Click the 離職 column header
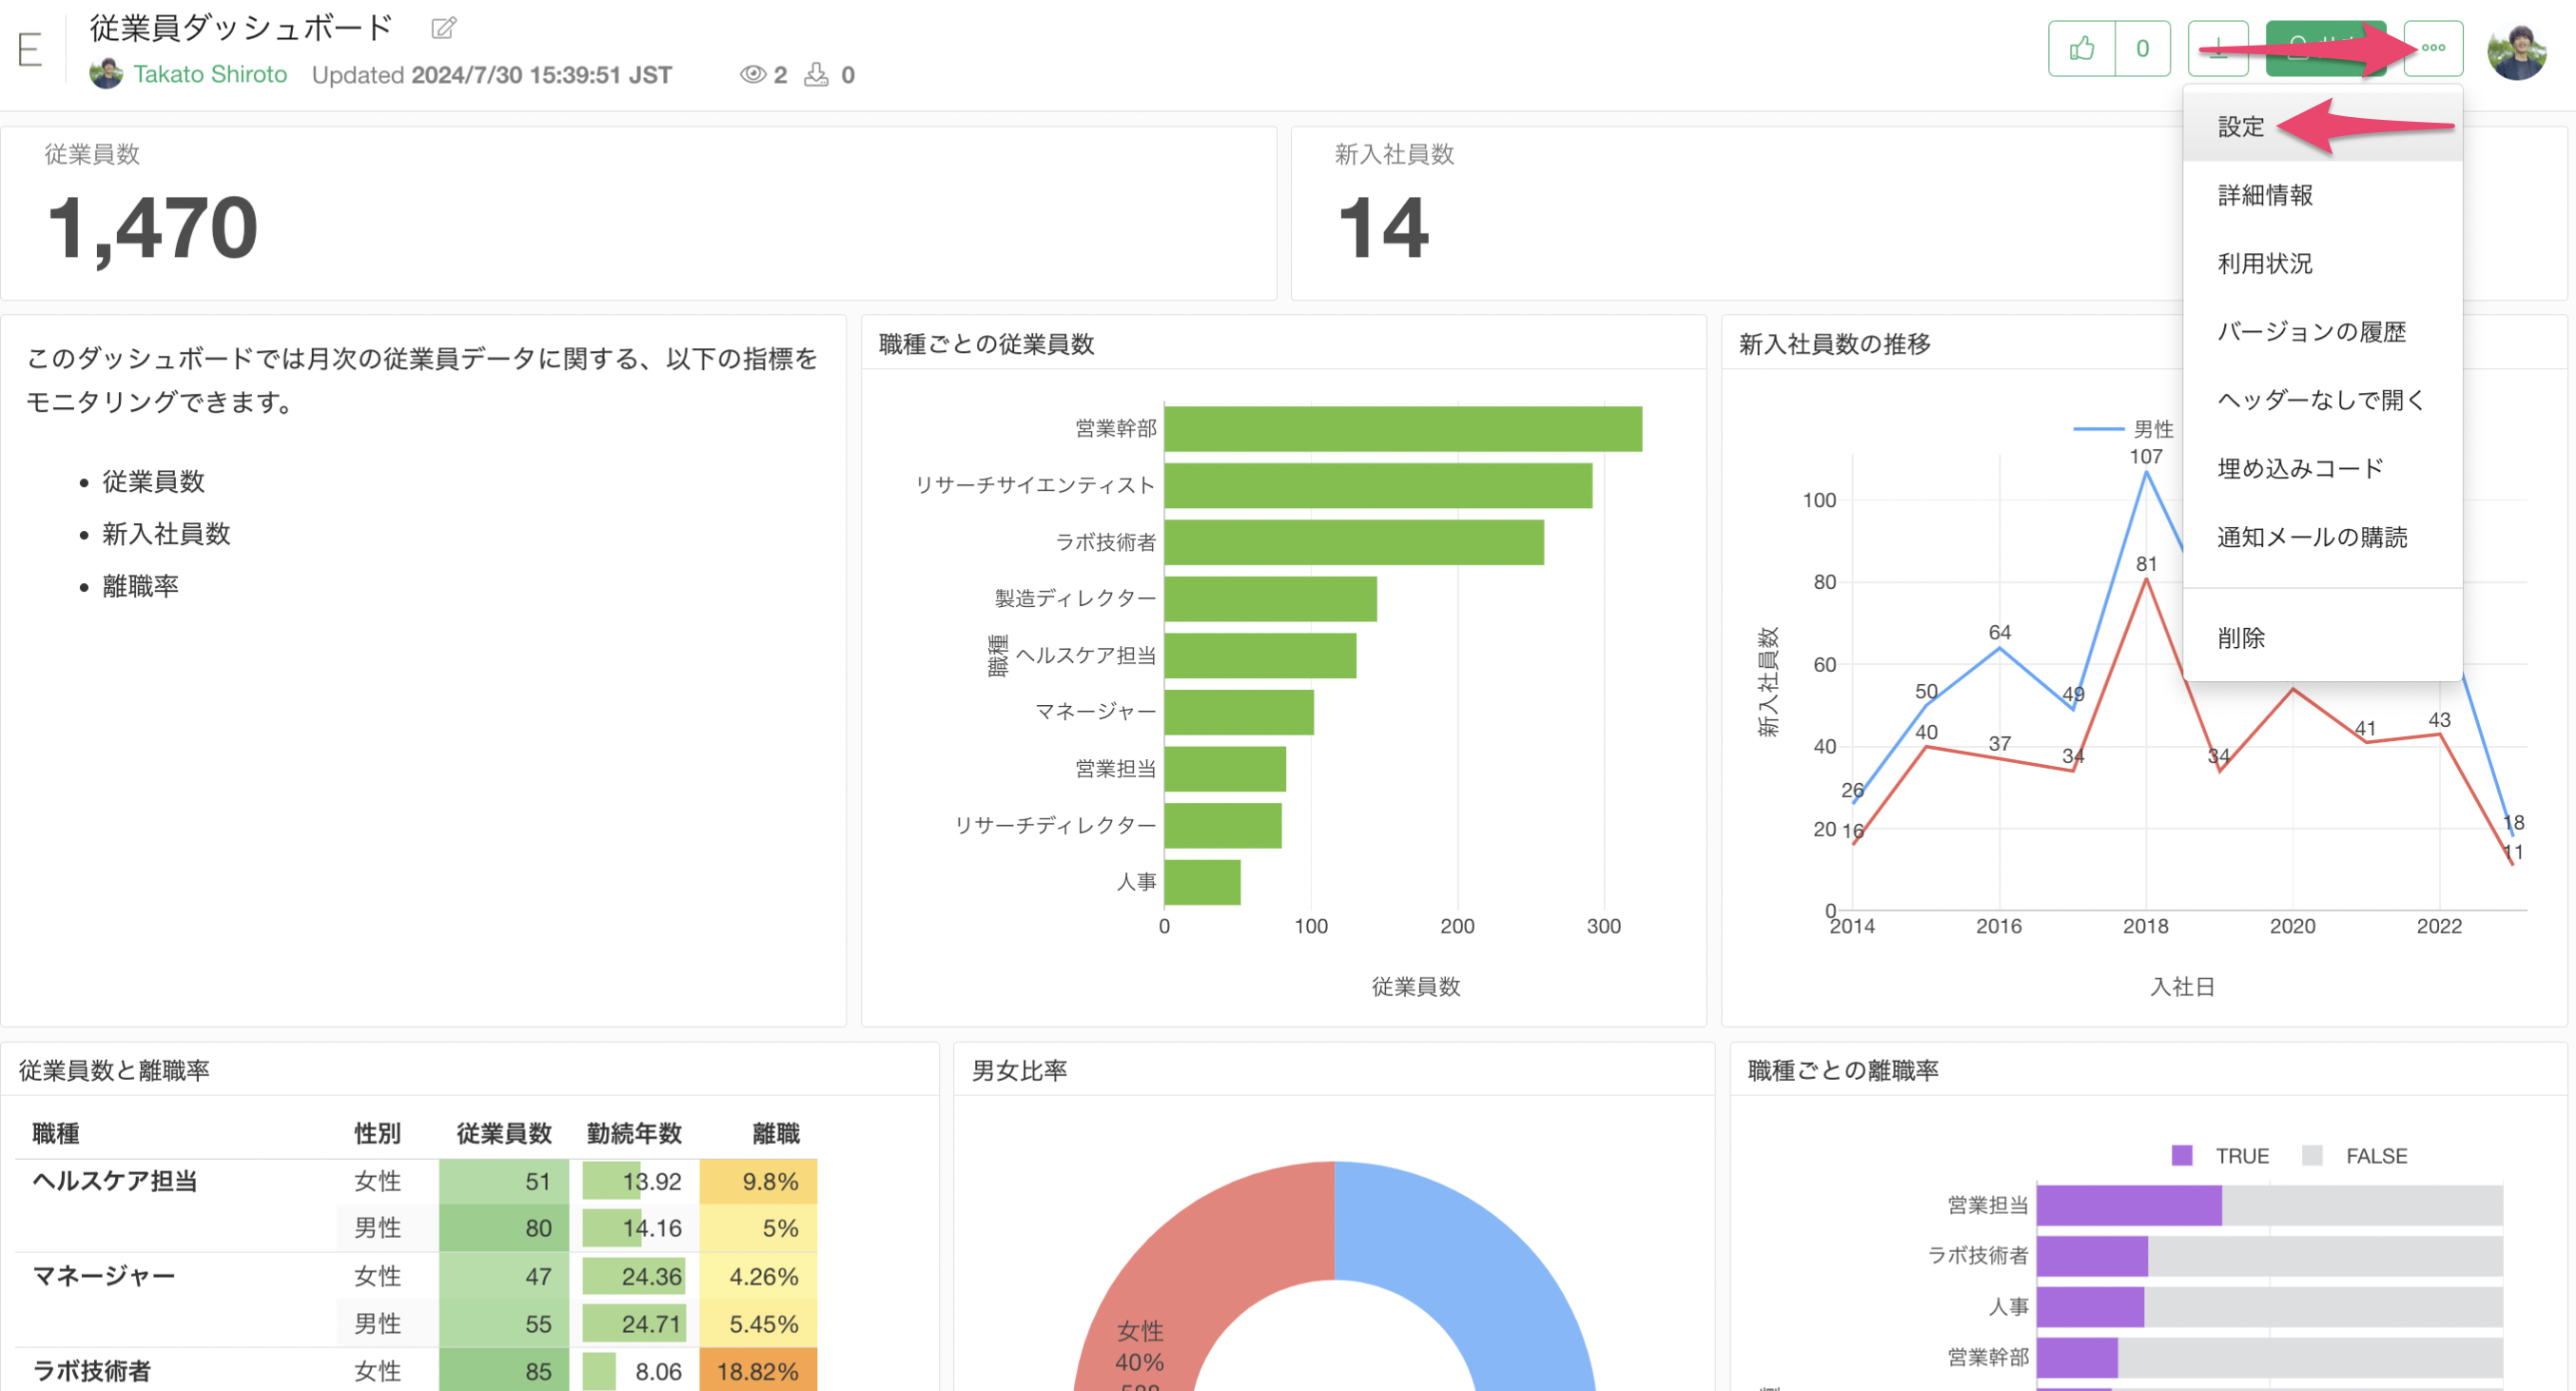Viewport: 2576px width, 1391px height. [776, 1133]
